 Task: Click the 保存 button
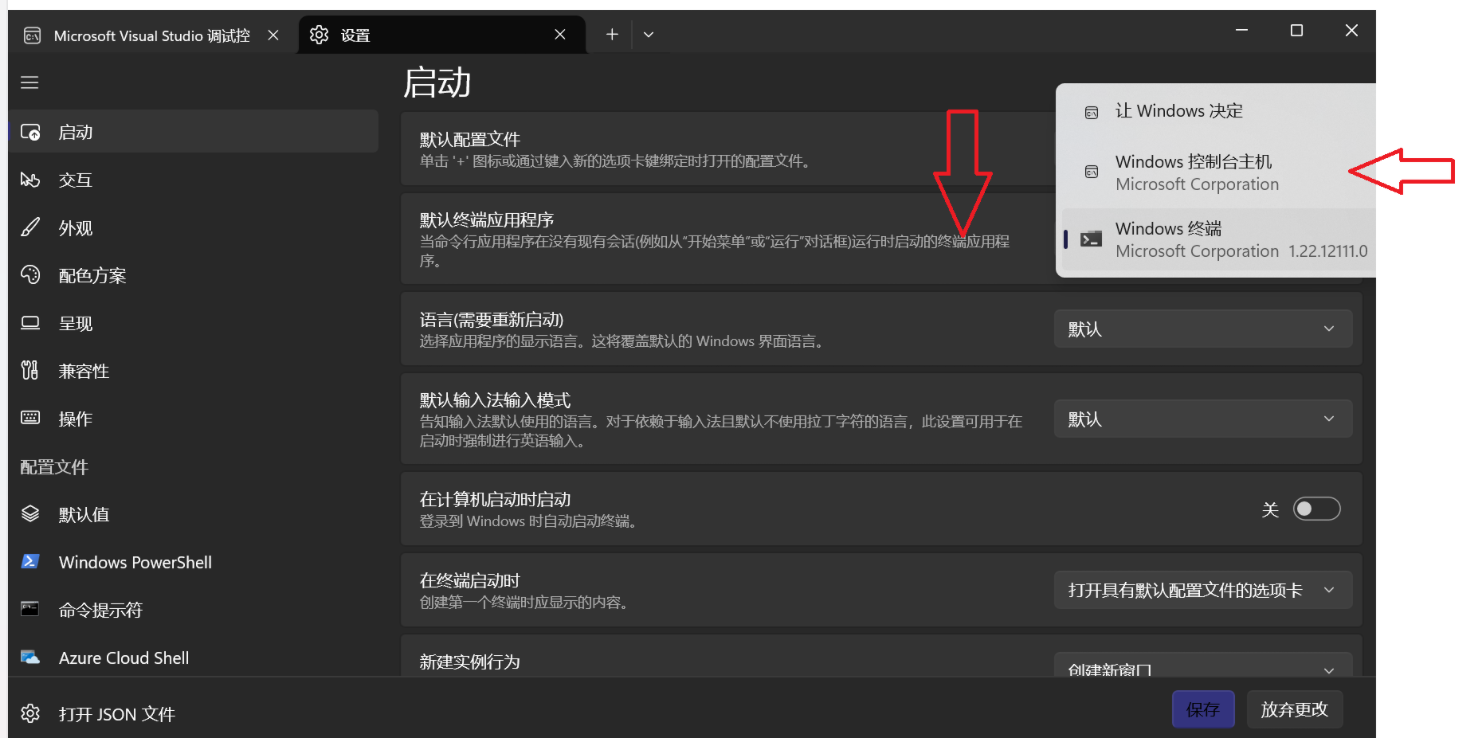[1203, 709]
